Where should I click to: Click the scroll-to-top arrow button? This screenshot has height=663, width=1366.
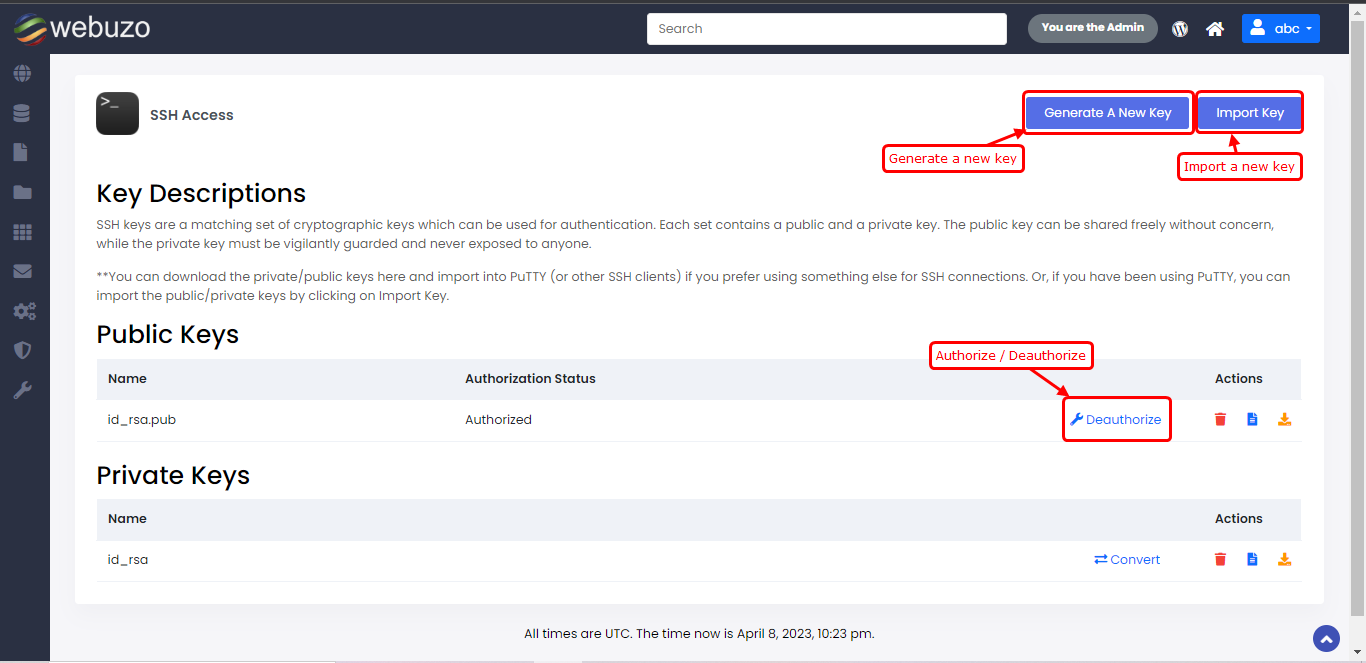tap(1326, 638)
